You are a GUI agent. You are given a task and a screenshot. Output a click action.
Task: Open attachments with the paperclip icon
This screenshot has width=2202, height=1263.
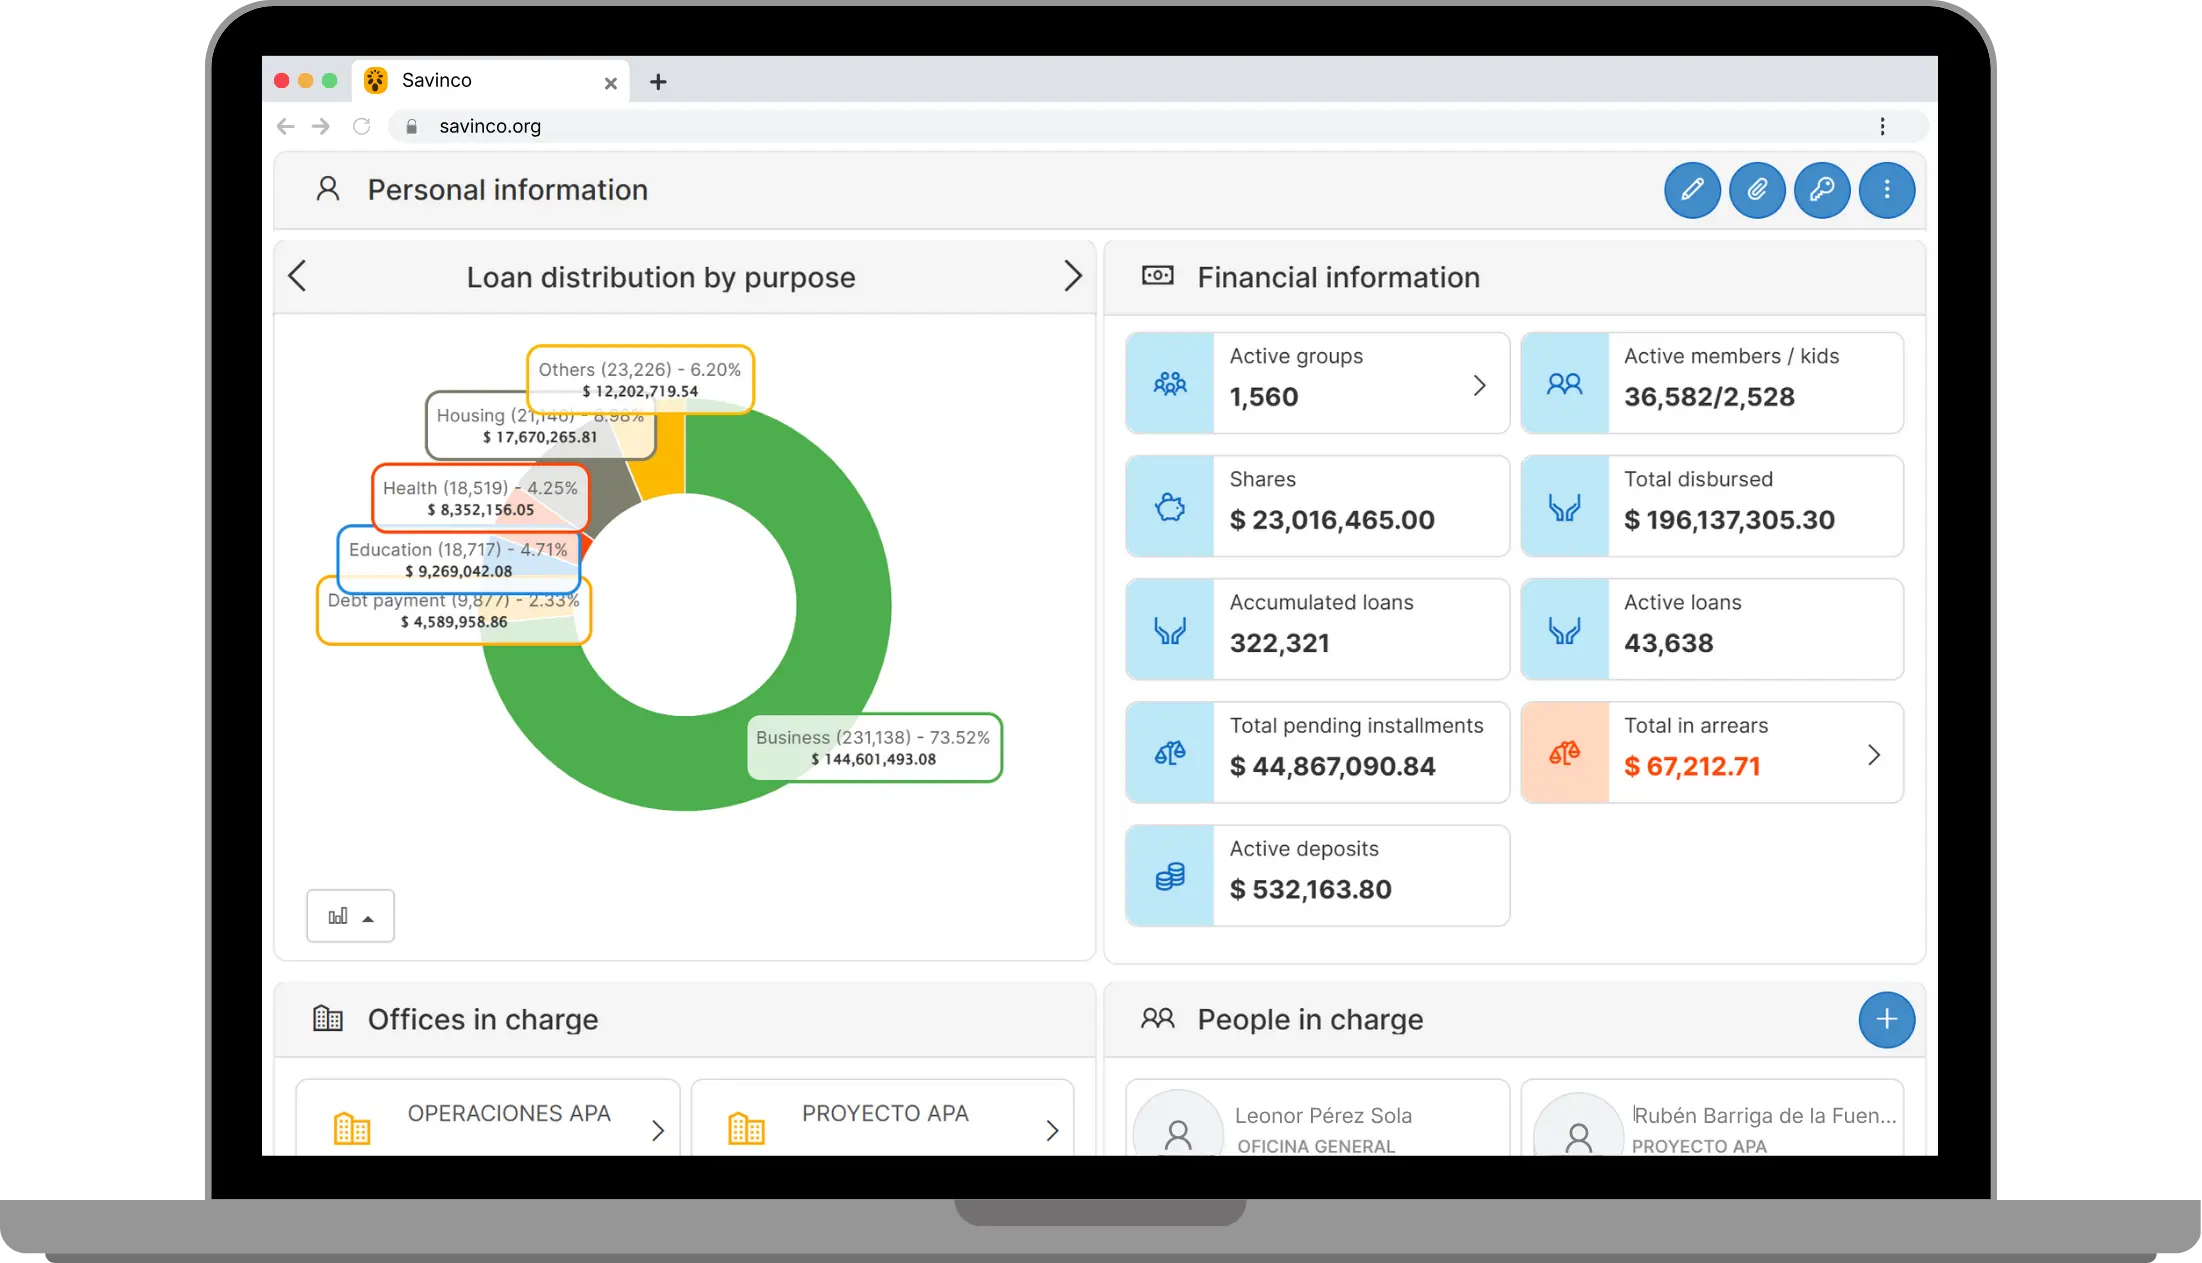1757,190
